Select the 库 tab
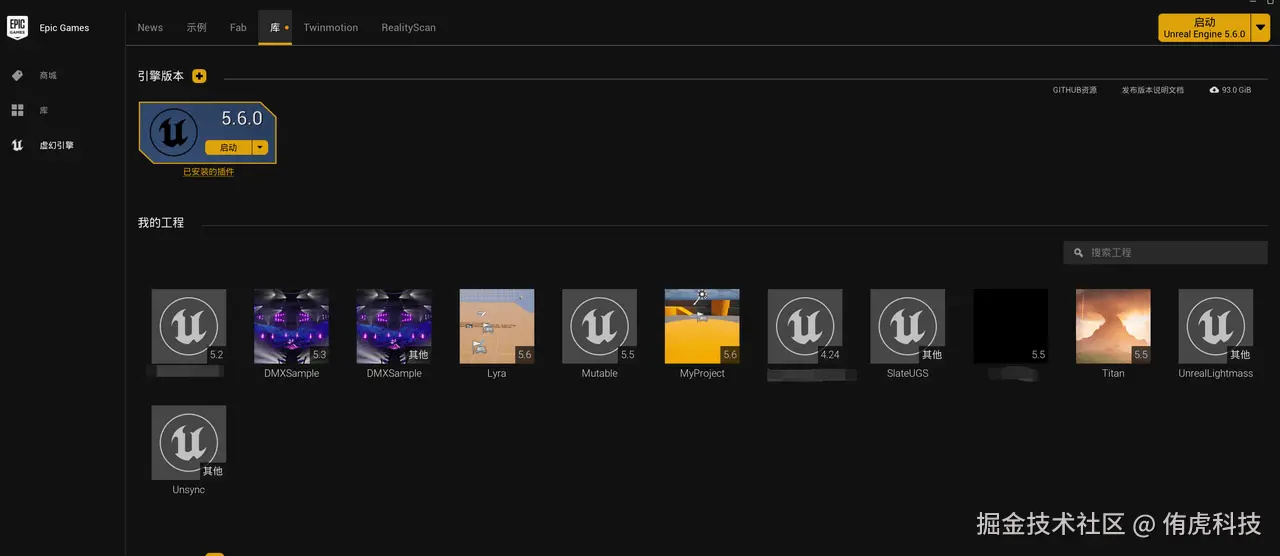The image size is (1280, 556). coord(275,28)
